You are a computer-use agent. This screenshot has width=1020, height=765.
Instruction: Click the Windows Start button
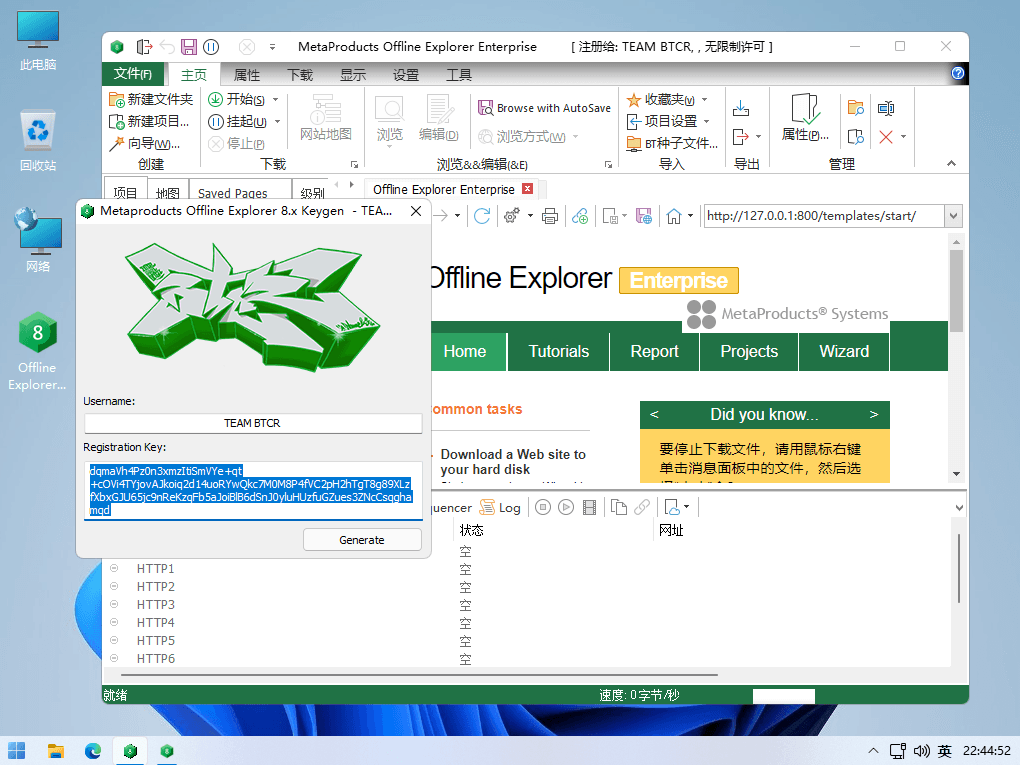pos(17,751)
